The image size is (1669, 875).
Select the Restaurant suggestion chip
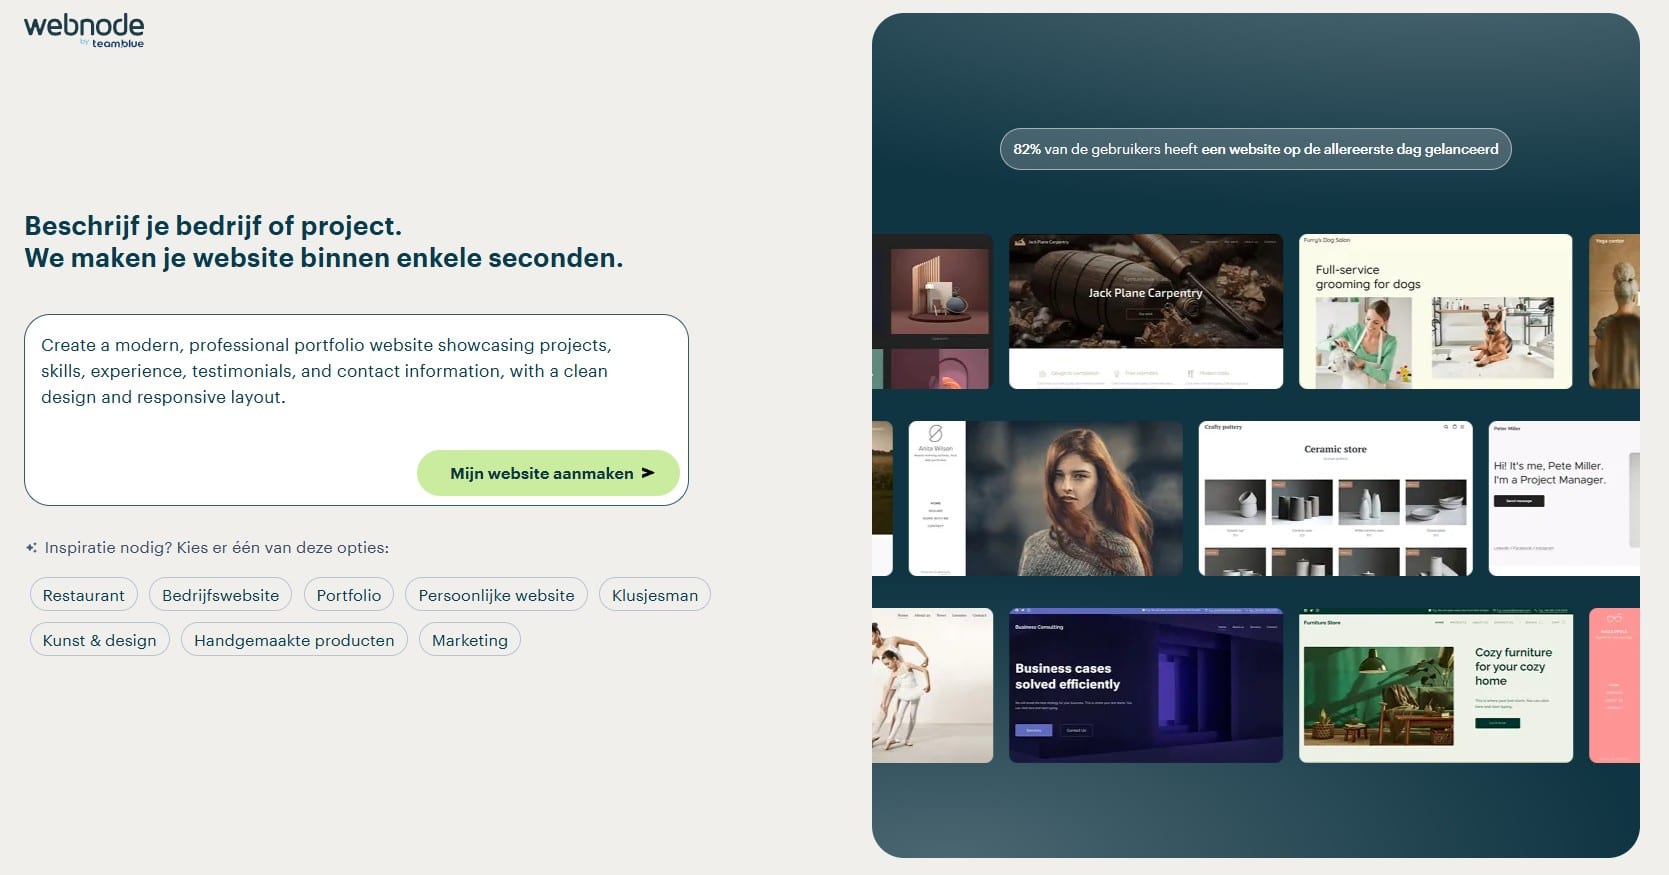tap(83, 595)
